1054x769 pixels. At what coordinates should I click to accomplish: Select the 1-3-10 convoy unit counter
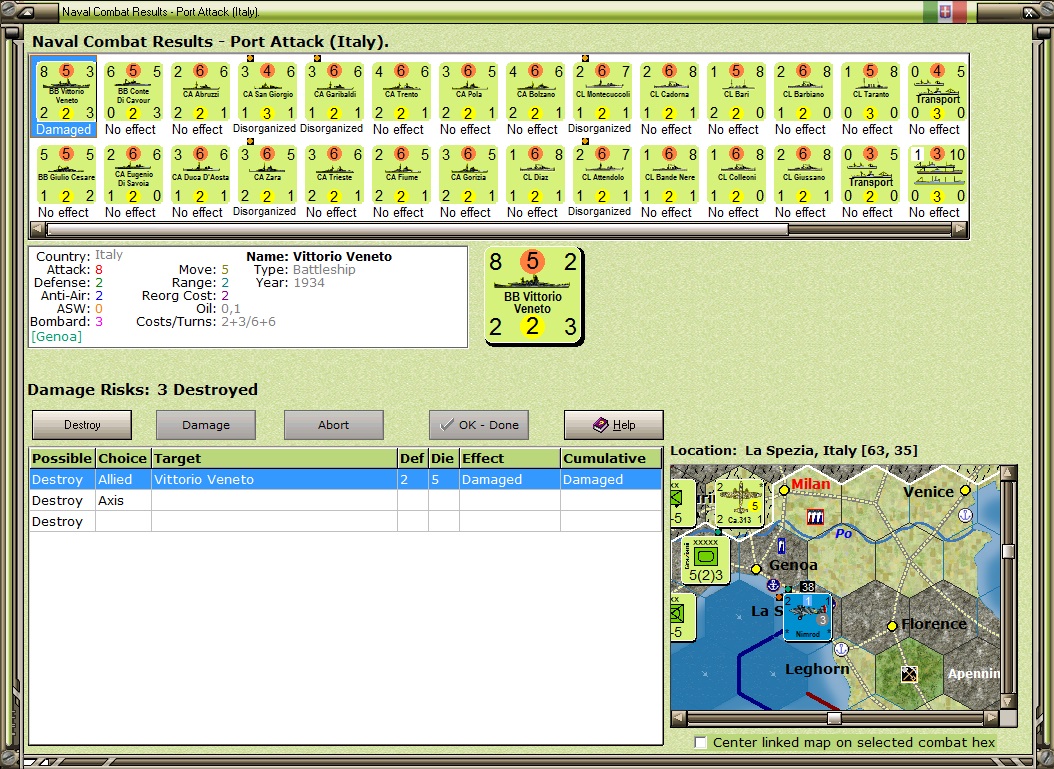pyautogui.click(x=938, y=175)
